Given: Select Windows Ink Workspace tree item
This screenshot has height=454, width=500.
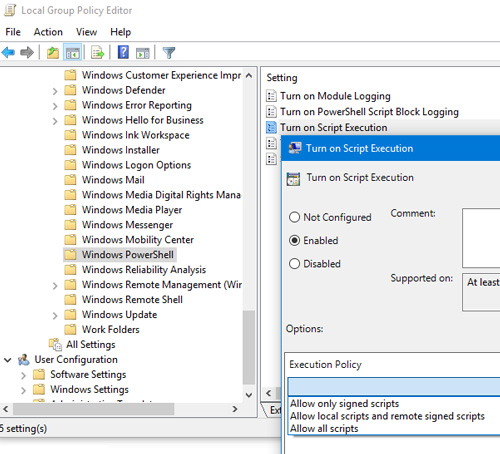Looking at the screenshot, I should coord(136,135).
